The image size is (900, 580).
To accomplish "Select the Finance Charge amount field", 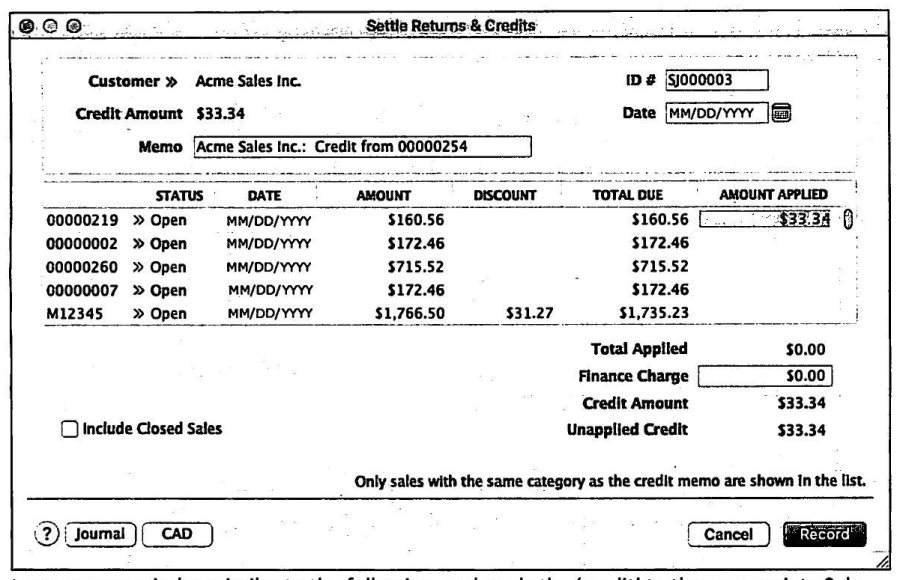I will pos(765,376).
